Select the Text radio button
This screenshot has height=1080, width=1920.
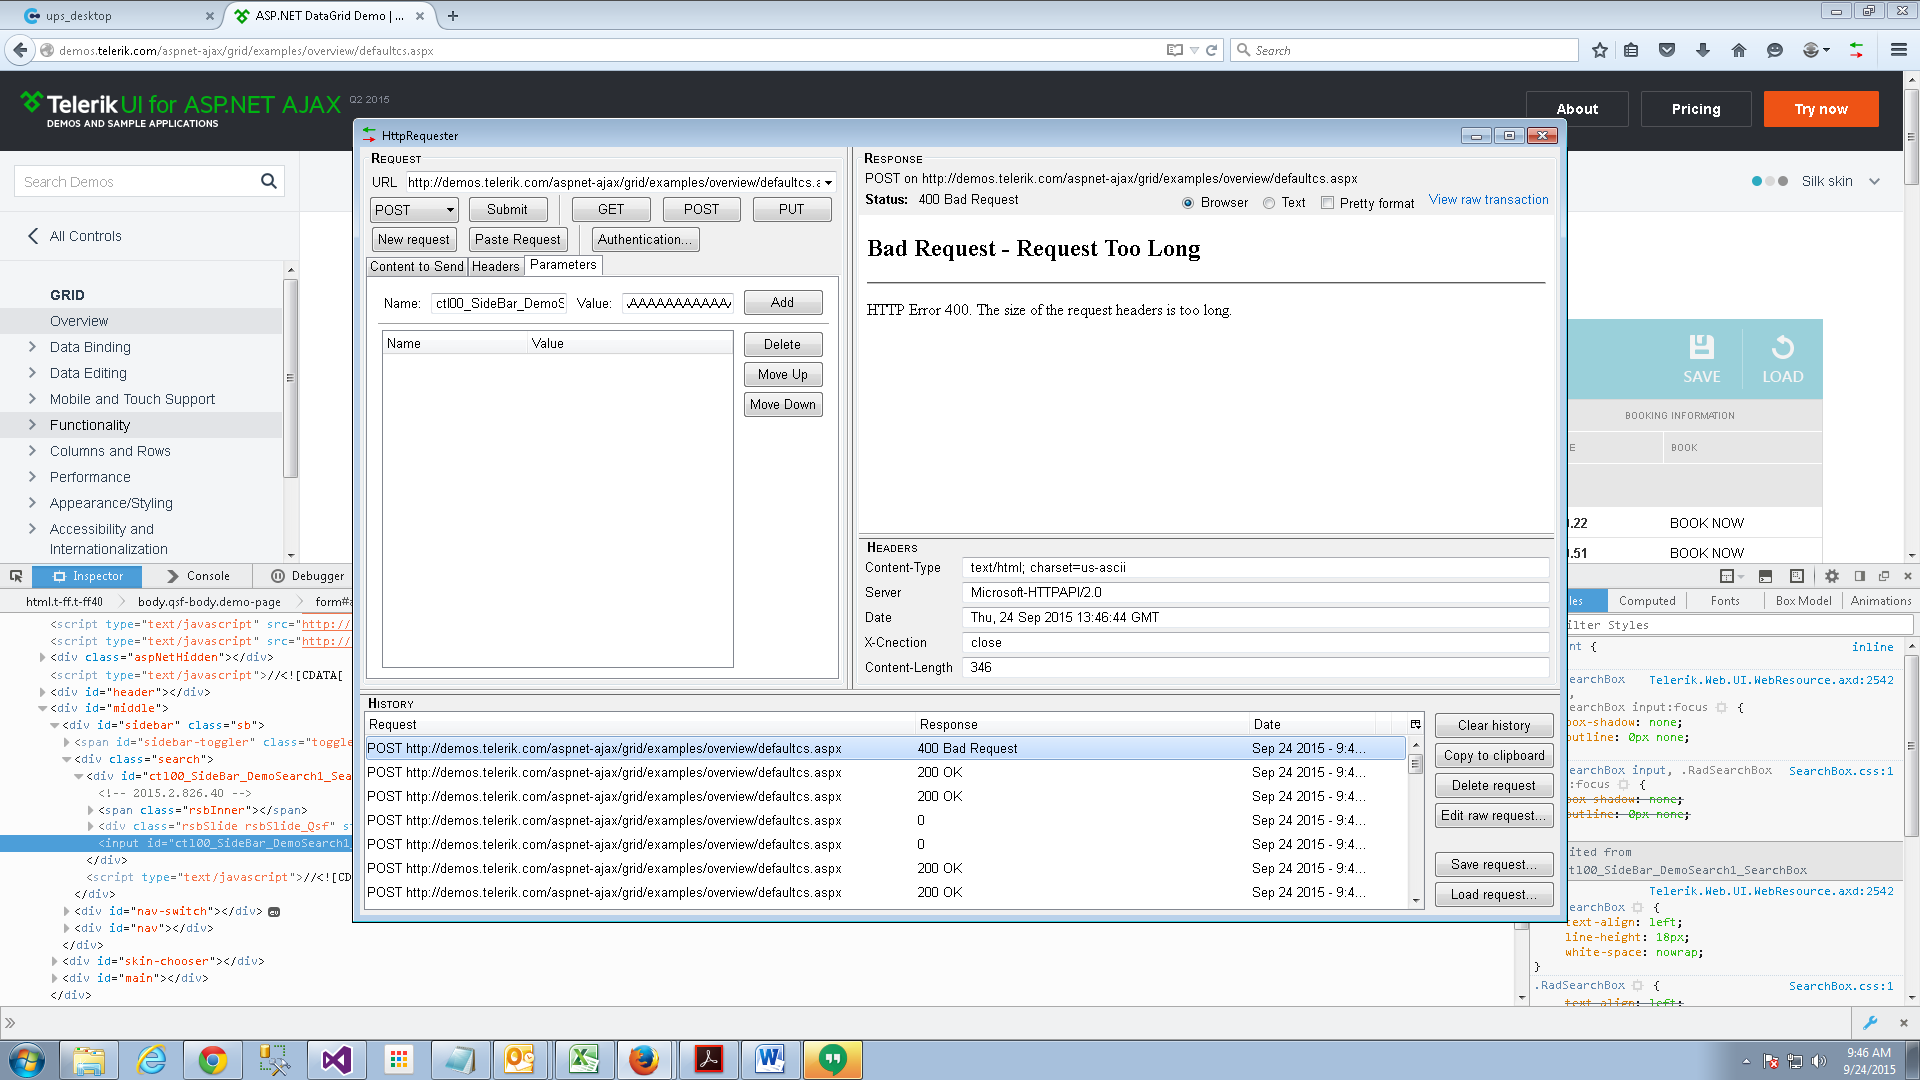(1269, 203)
